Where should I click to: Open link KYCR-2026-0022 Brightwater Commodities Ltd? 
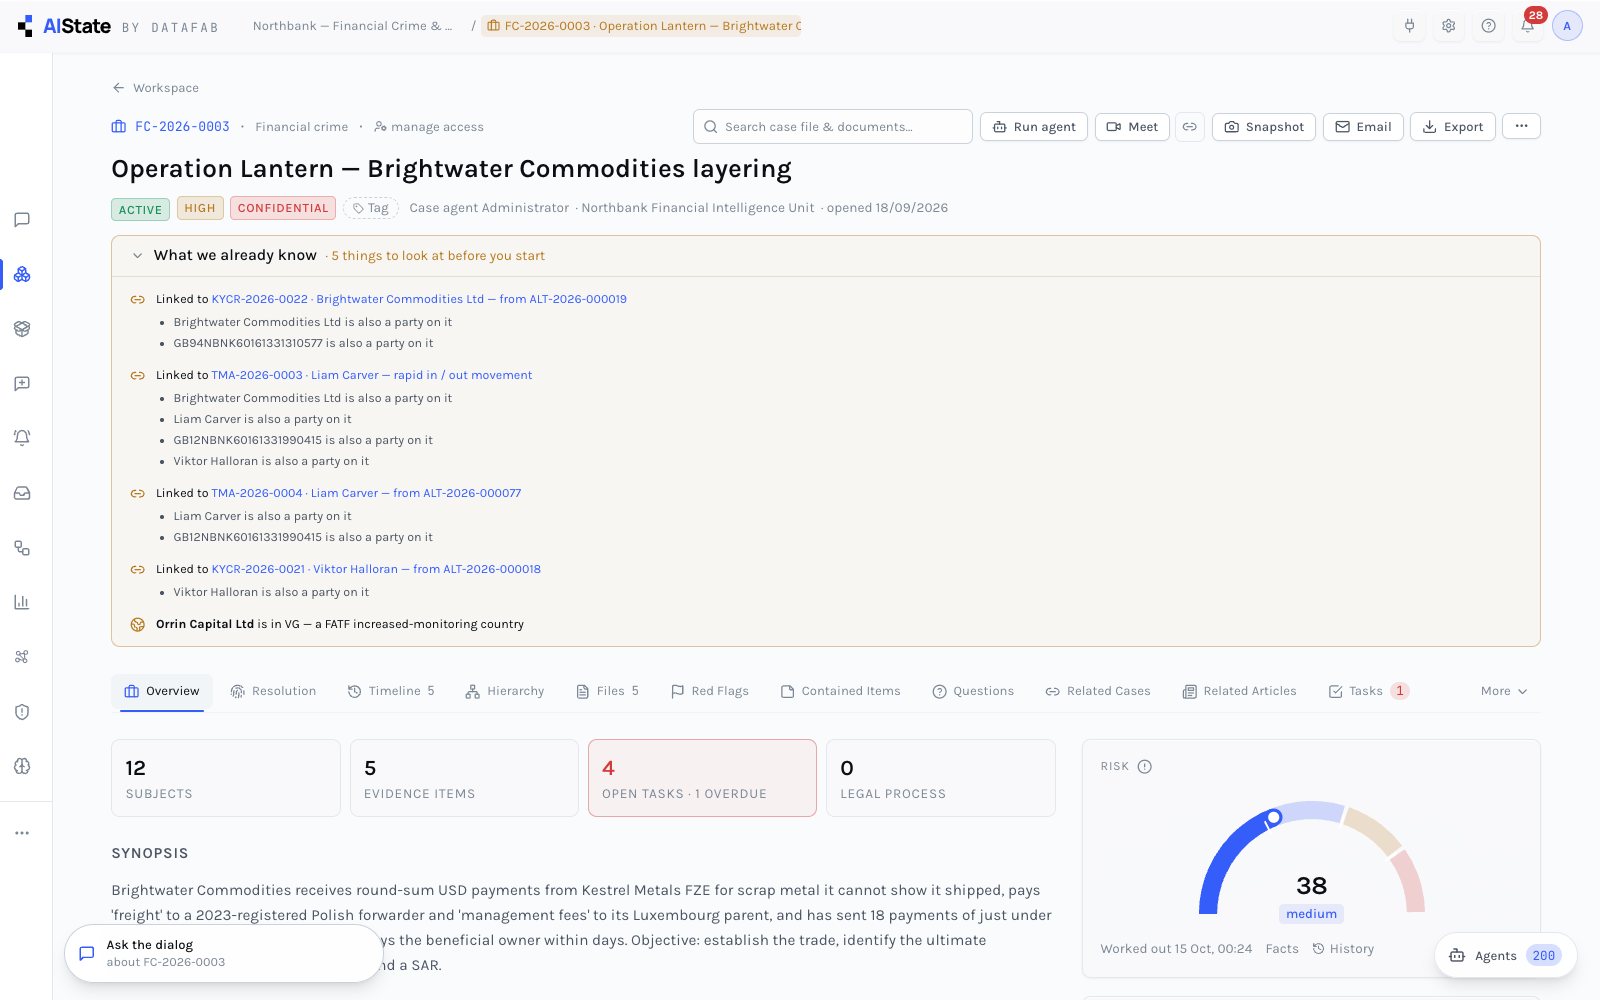[x=419, y=299]
